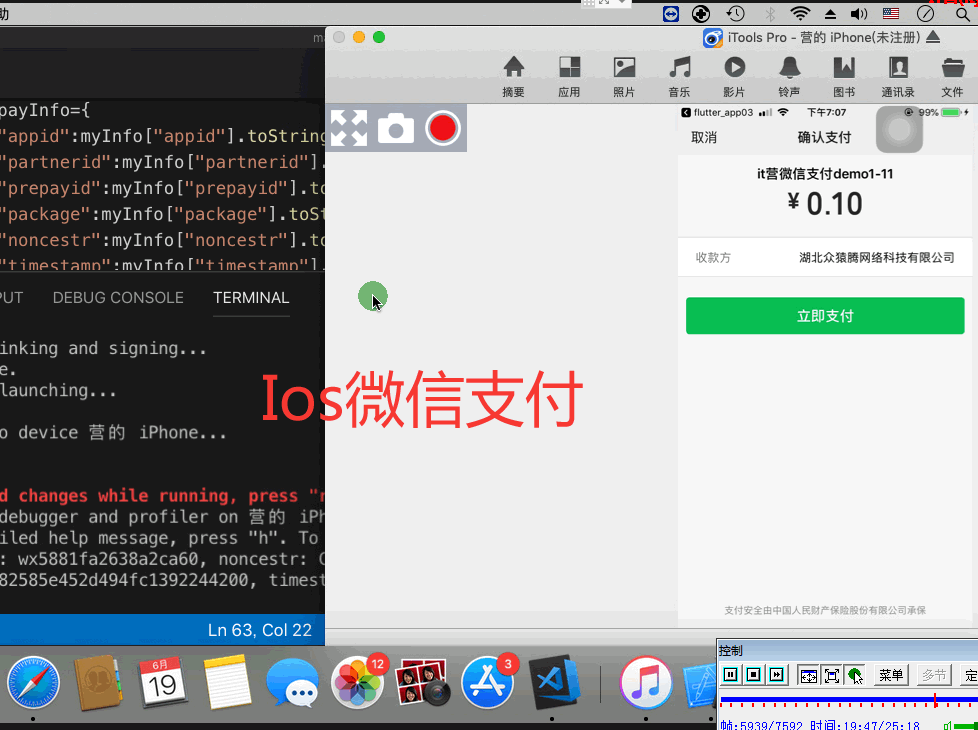Switch to the DEBUG CONSOLE tab

pyautogui.click(x=118, y=298)
